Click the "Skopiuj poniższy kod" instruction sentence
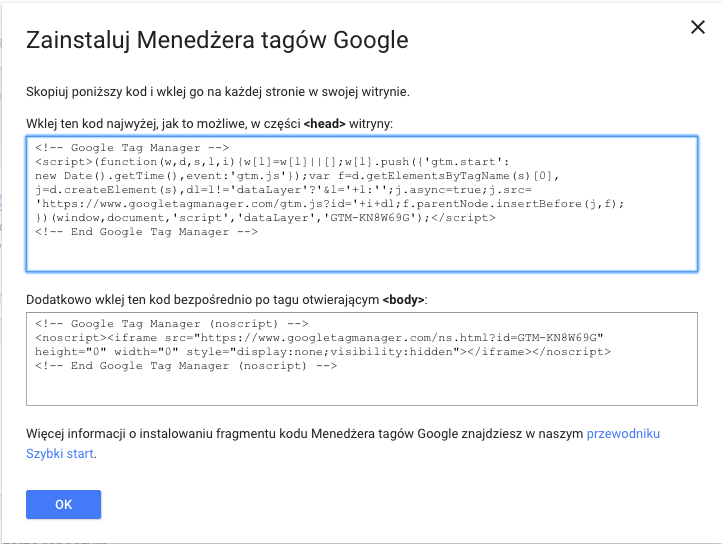 217,92
